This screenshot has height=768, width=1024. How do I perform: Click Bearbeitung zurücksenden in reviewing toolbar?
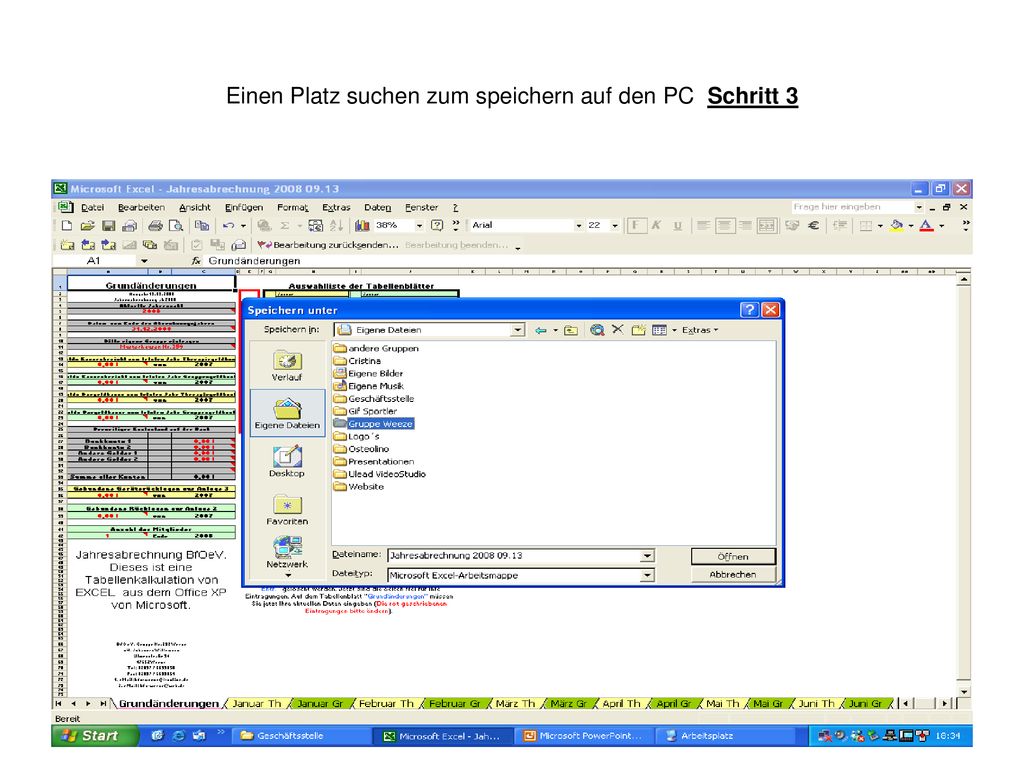point(328,245)
